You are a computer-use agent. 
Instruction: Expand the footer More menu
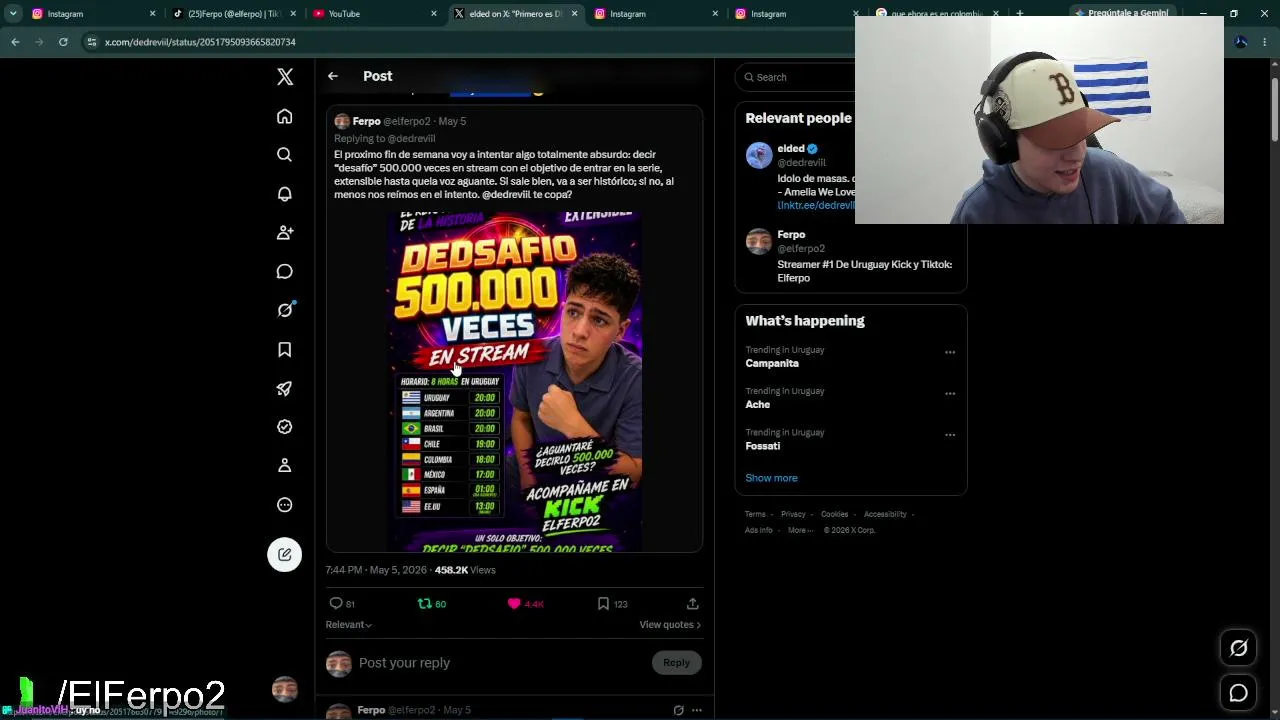(x=799, y=530)
